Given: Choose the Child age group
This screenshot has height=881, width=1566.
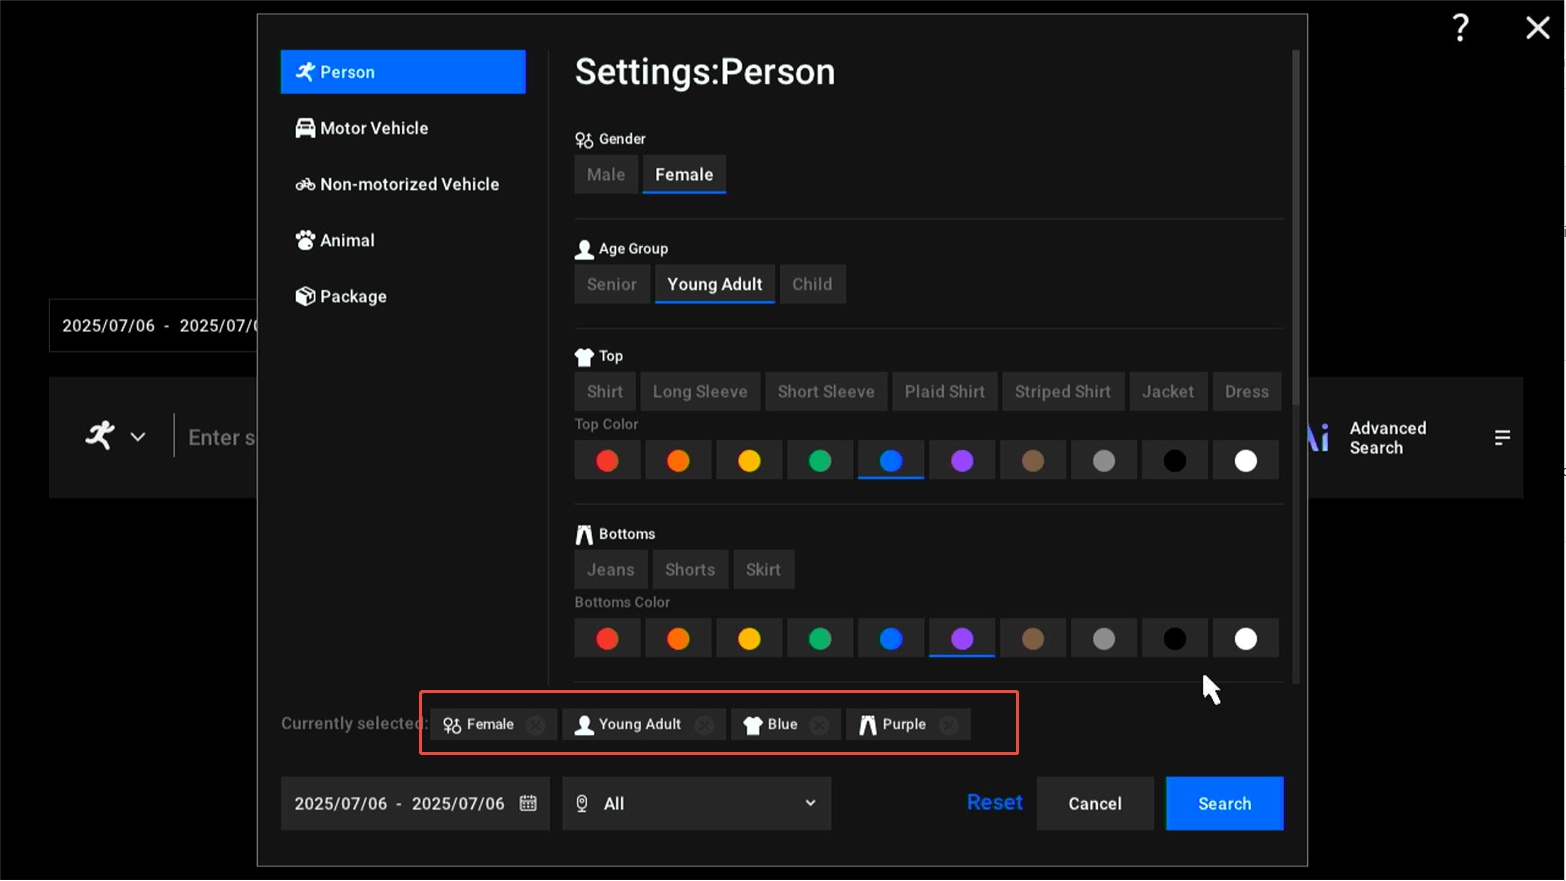Looking at the screenshot, I should pyautogui.click(x=812, y=284).
